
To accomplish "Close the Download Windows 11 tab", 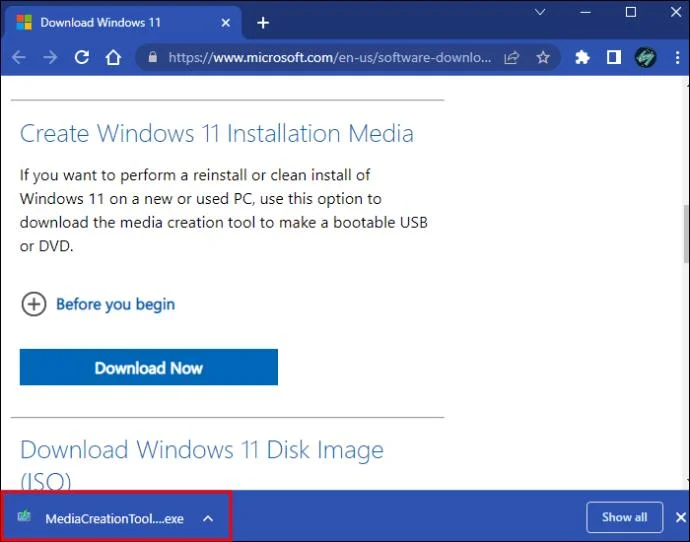I will pos(225,22).
